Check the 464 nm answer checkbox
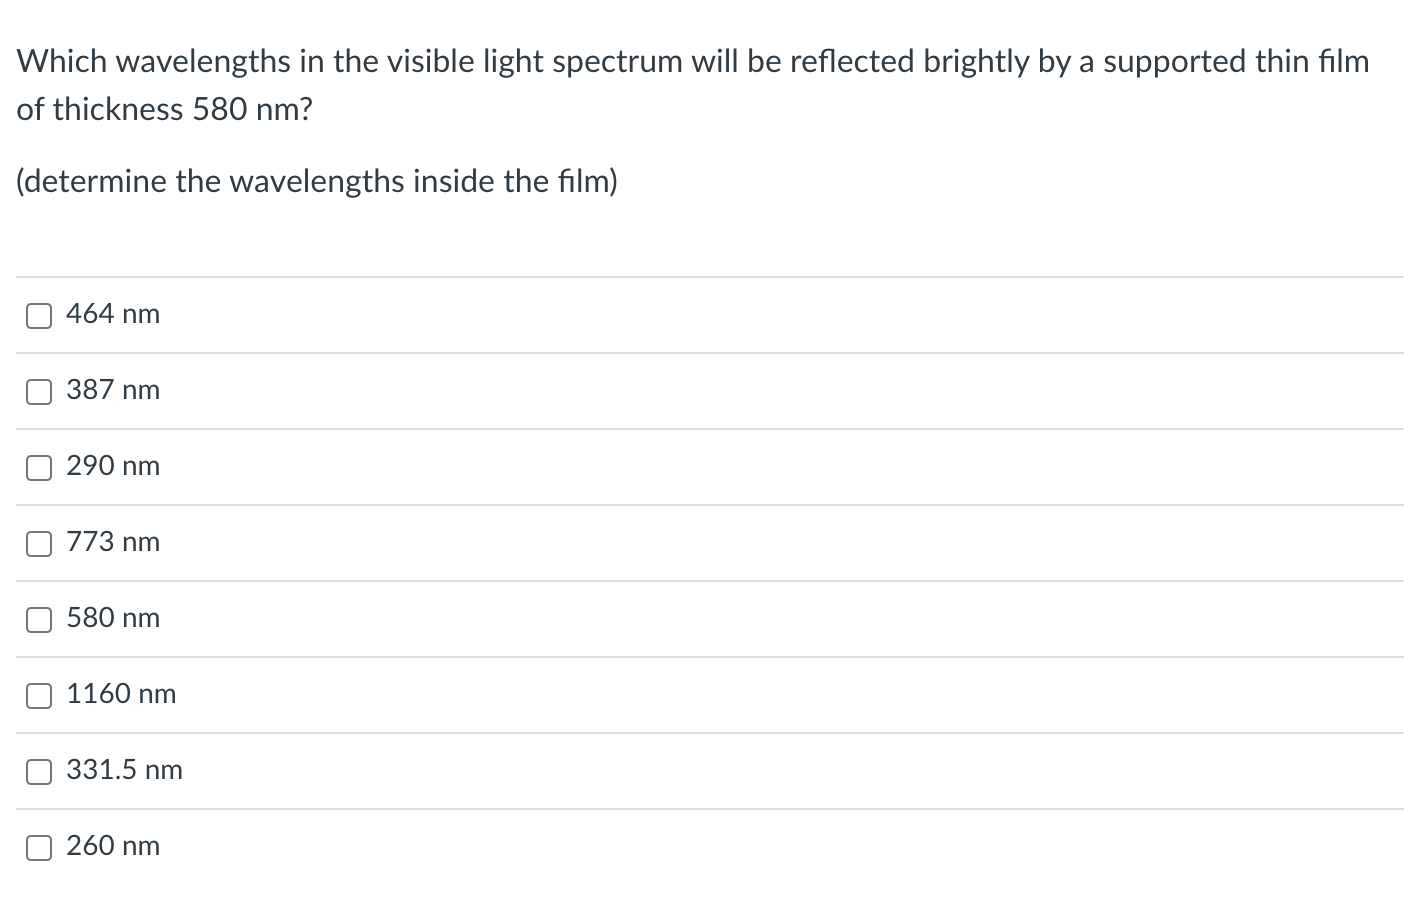The width and height of the screenshot is (1410, 898). tap(38, 315)
